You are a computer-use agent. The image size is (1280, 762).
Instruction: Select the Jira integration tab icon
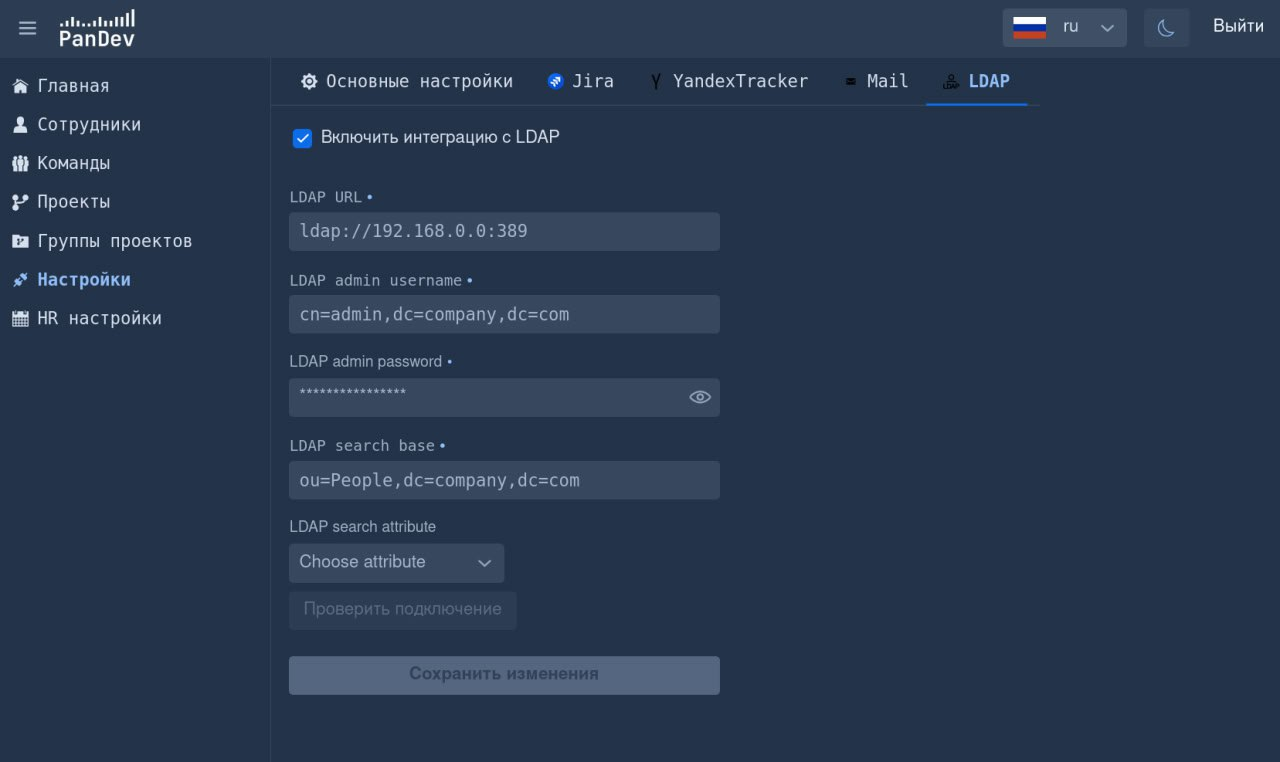[x=556, y=81]
